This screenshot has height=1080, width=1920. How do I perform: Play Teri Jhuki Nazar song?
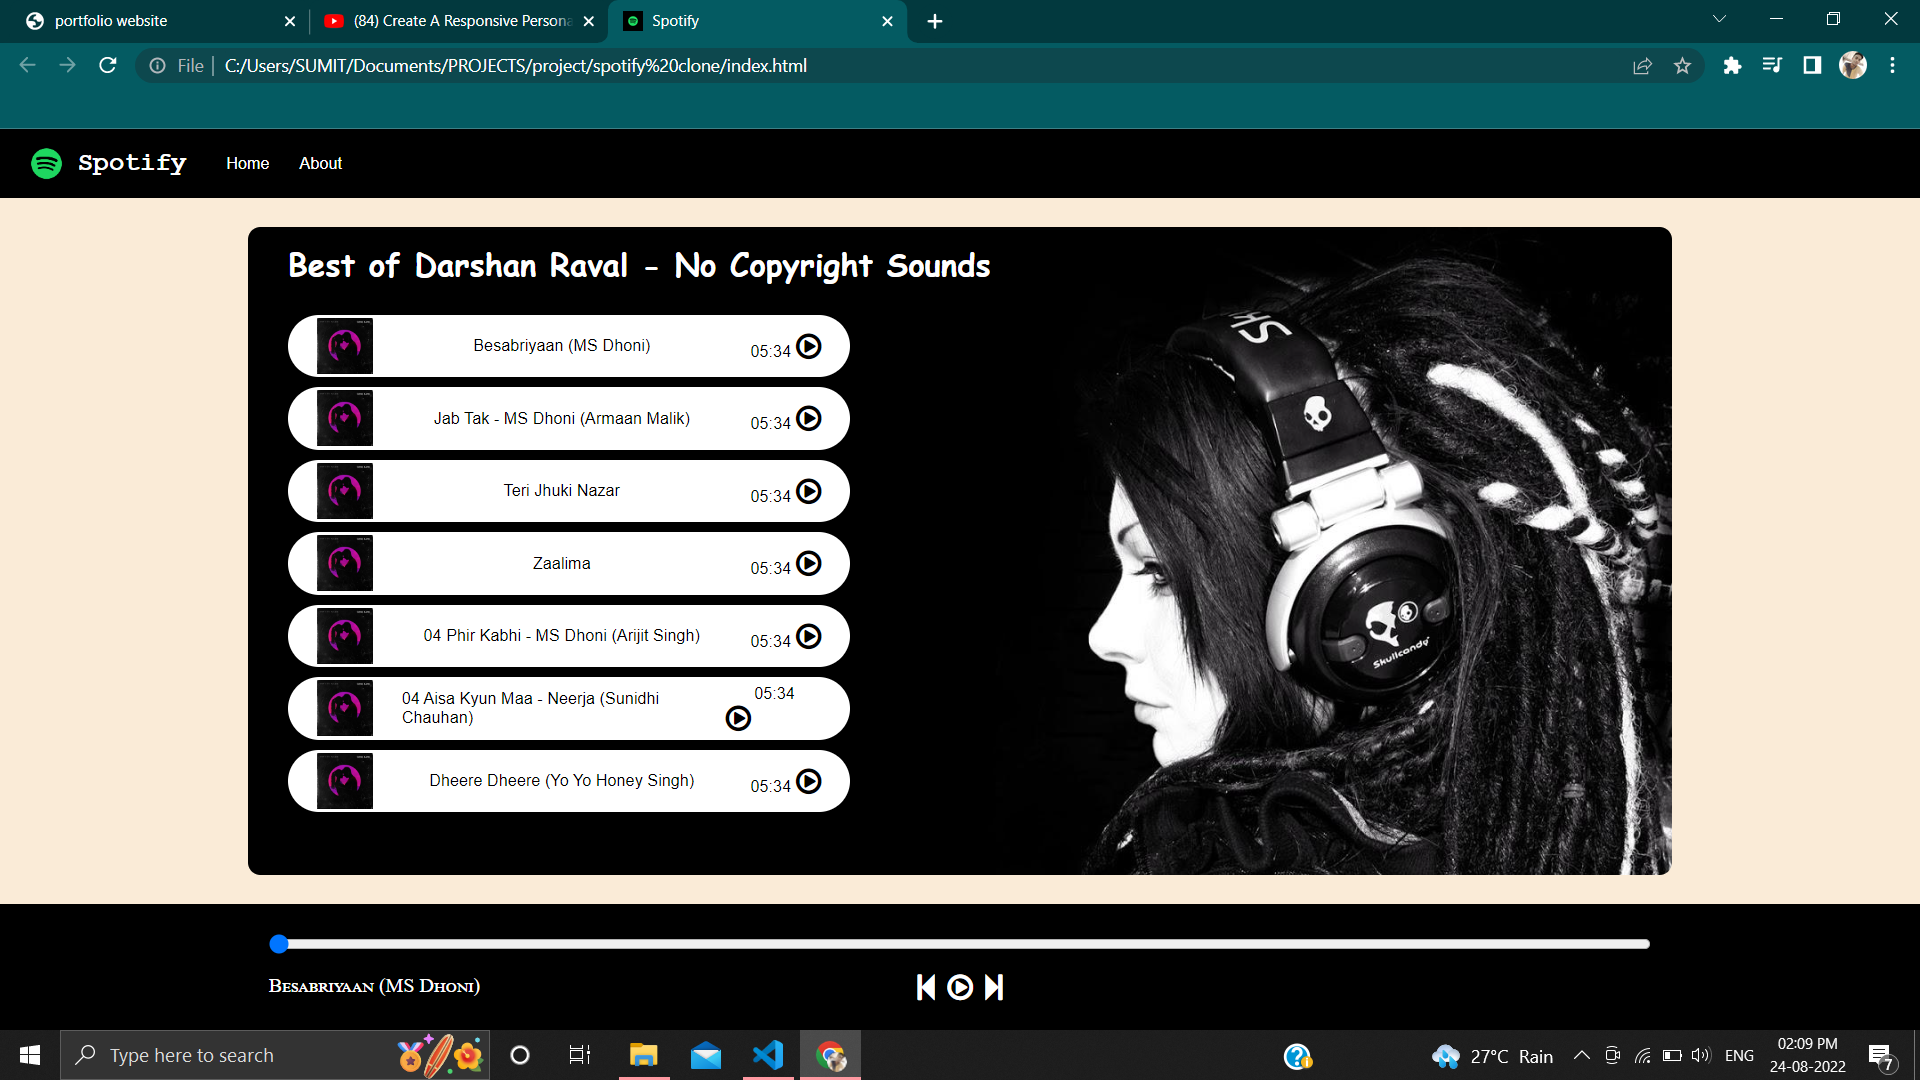808,491
